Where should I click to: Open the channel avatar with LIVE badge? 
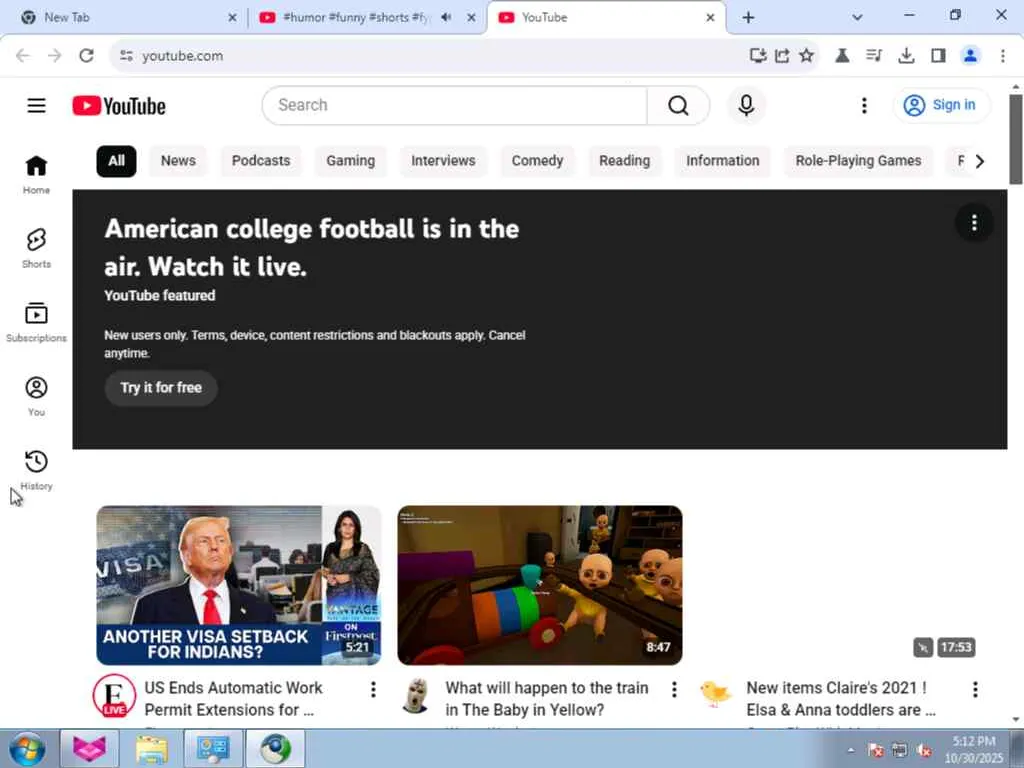coord(114,696)
